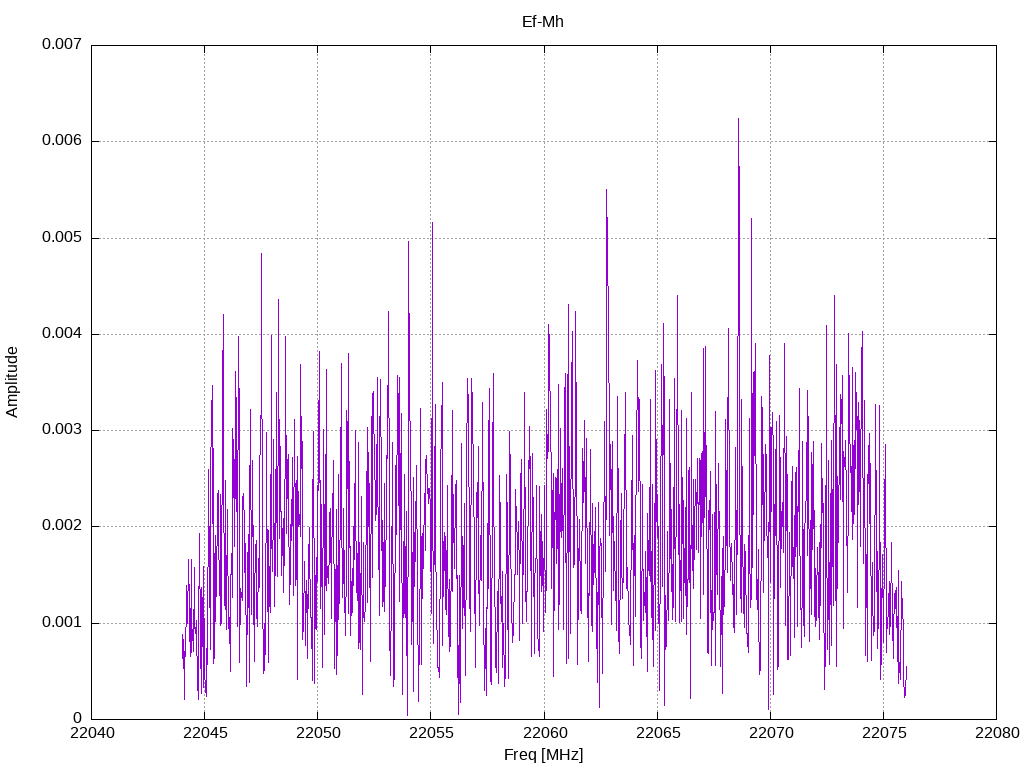Click the peak tip near 22055 MHz
This screenshot has height=768, width=1024.
432,223
